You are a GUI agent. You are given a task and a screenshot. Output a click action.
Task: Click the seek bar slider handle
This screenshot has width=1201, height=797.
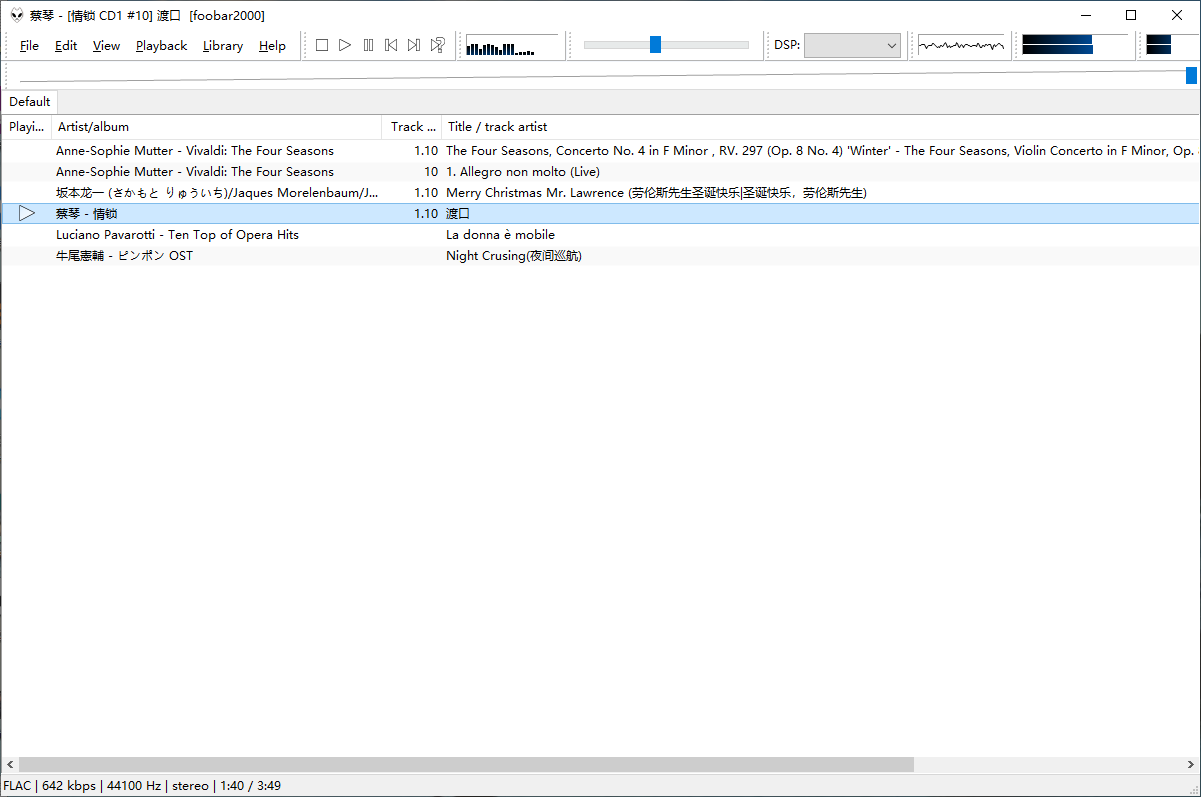(x=1191, y=75)
